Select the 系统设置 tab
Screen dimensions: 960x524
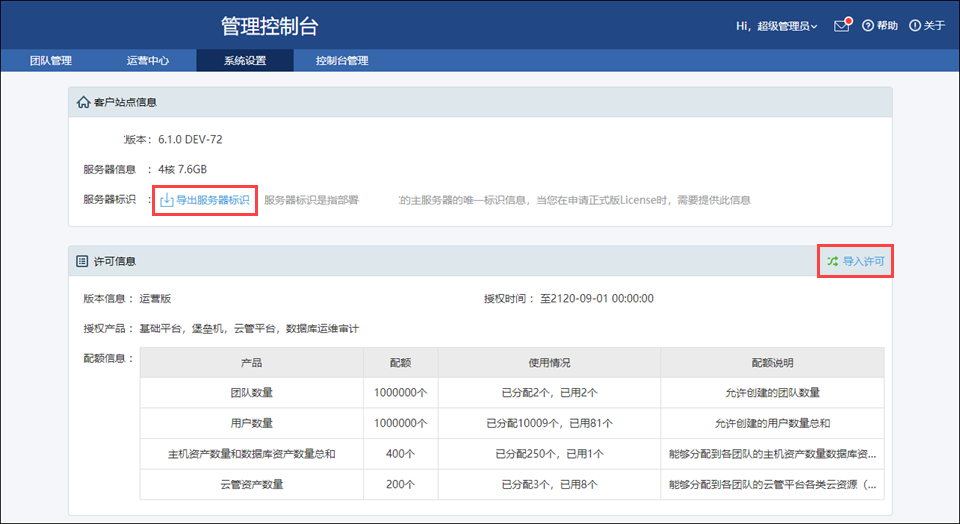pyautogui.click(x=245, y=60)
